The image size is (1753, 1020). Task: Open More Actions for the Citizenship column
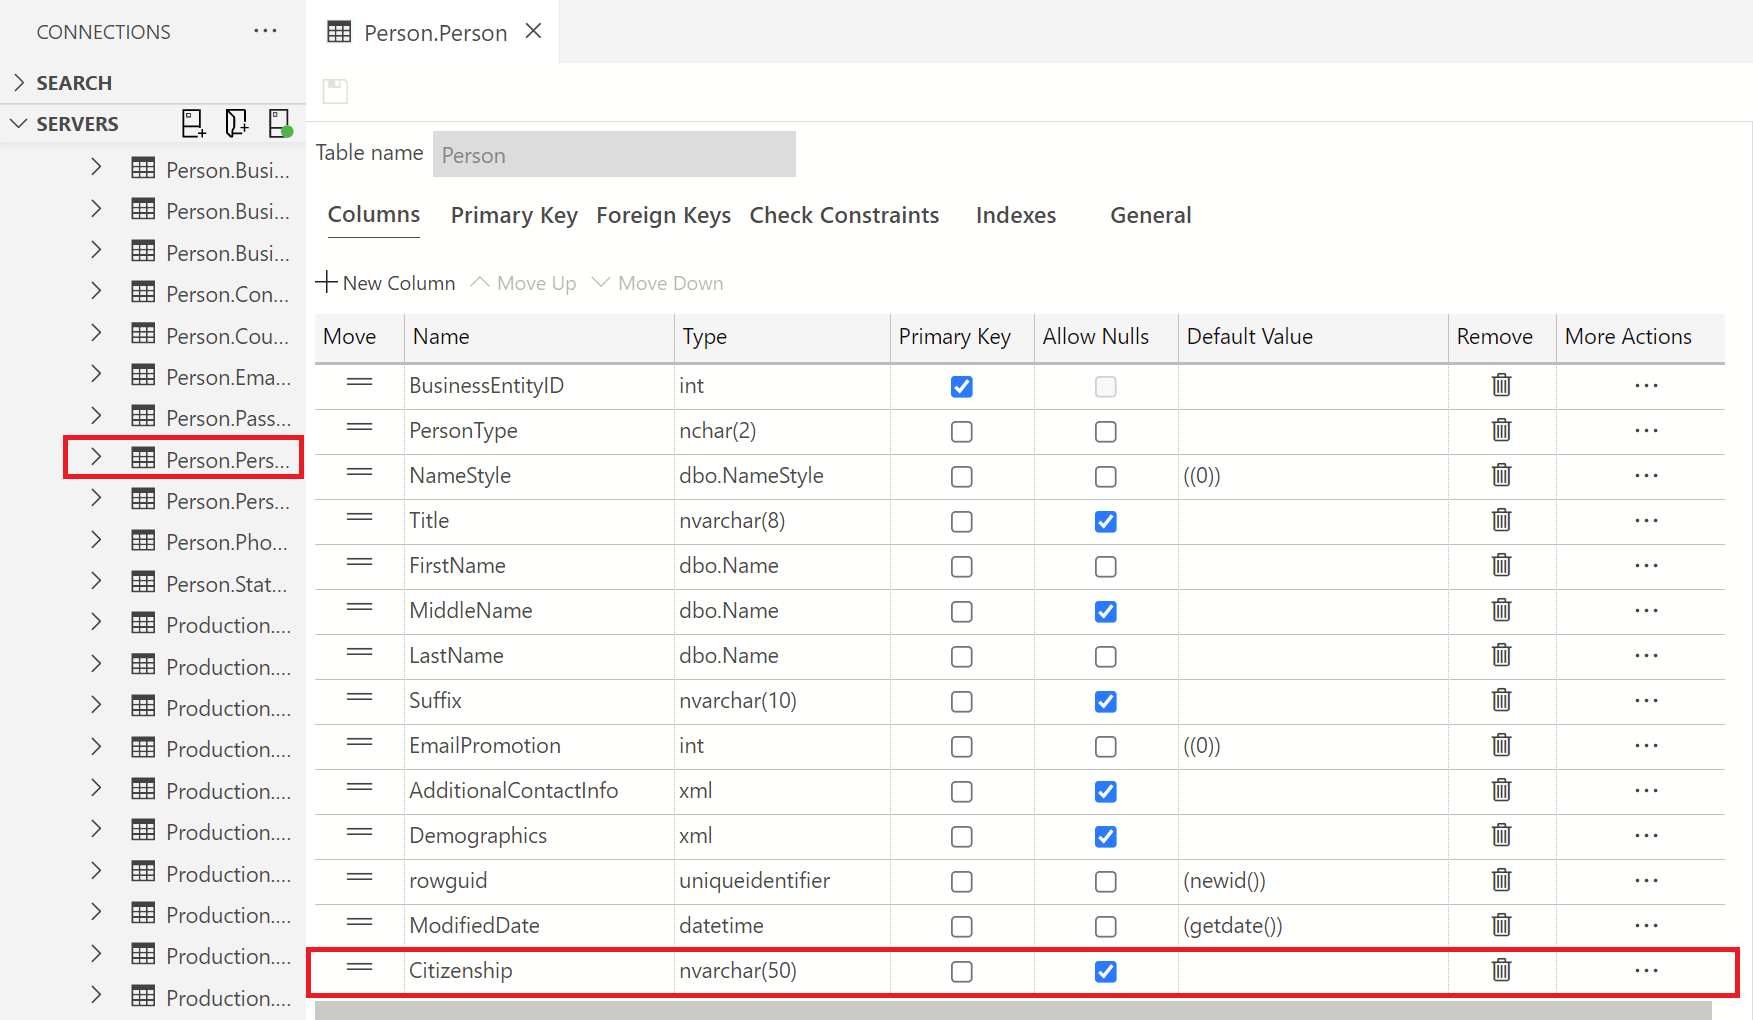1645,970
